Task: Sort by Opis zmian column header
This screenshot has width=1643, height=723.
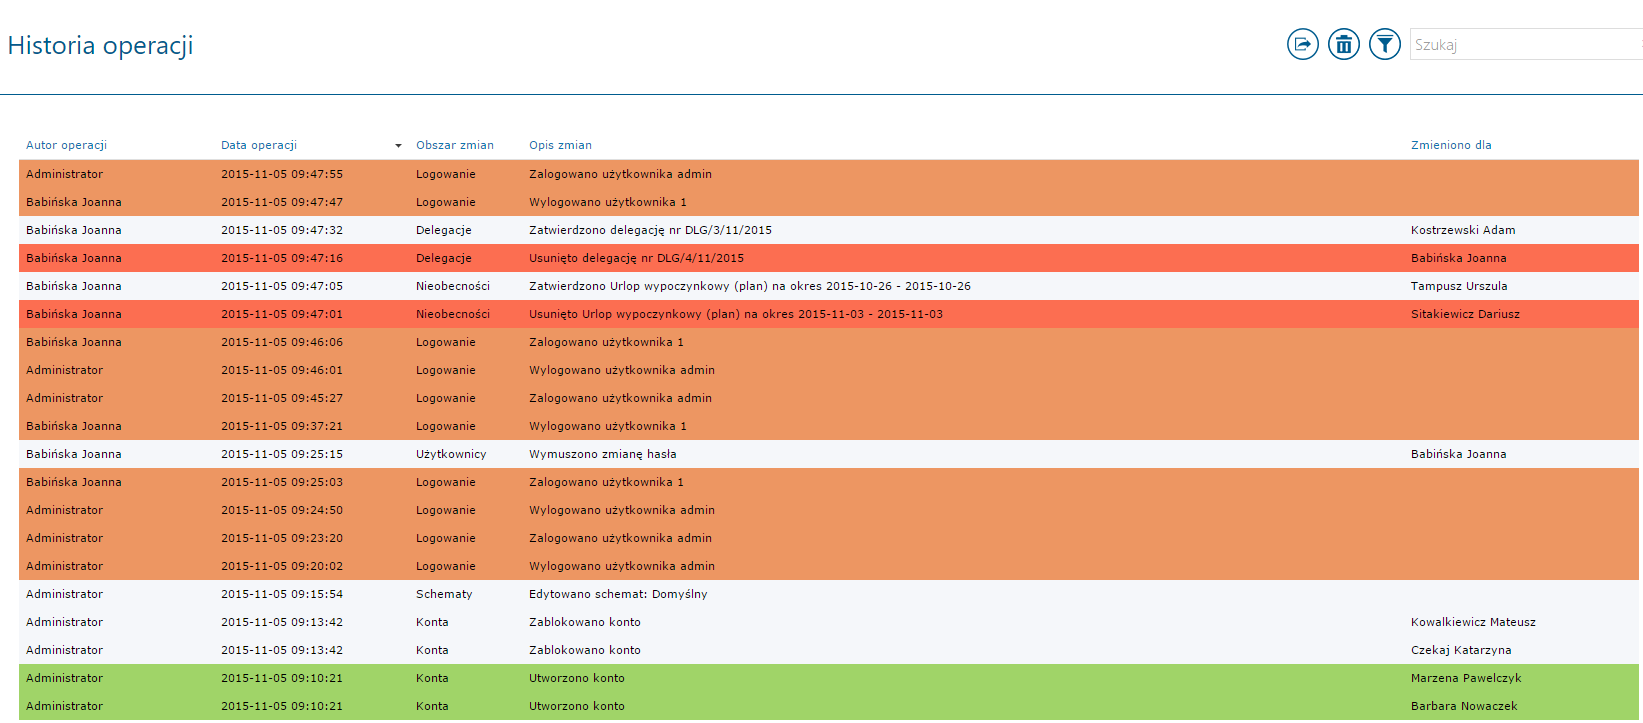Action: tap(560, 145)
